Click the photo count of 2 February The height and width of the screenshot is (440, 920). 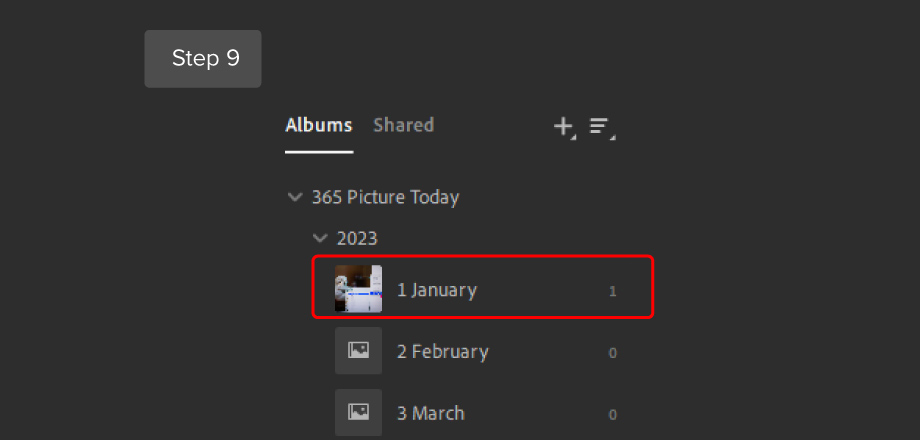coord(613,353)
